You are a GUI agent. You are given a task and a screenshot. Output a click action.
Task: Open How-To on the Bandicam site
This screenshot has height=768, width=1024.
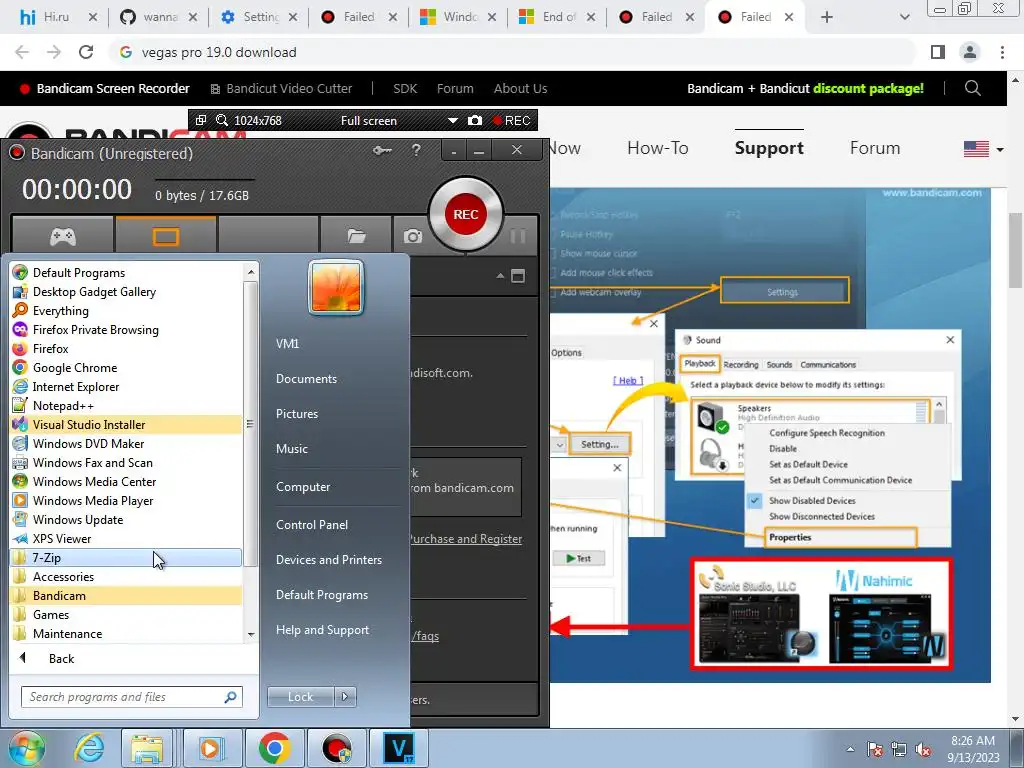pyautogui.click(x=658, y=148)
